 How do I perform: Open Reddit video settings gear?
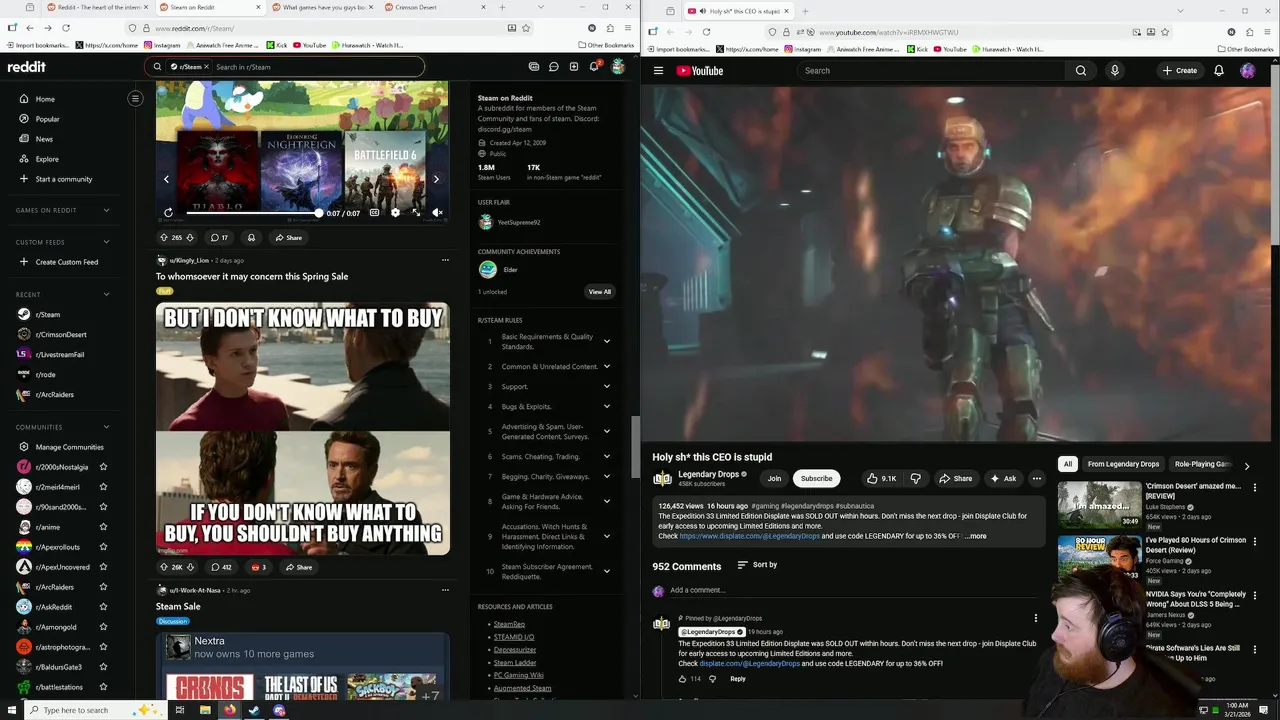[x=395, y=212]
